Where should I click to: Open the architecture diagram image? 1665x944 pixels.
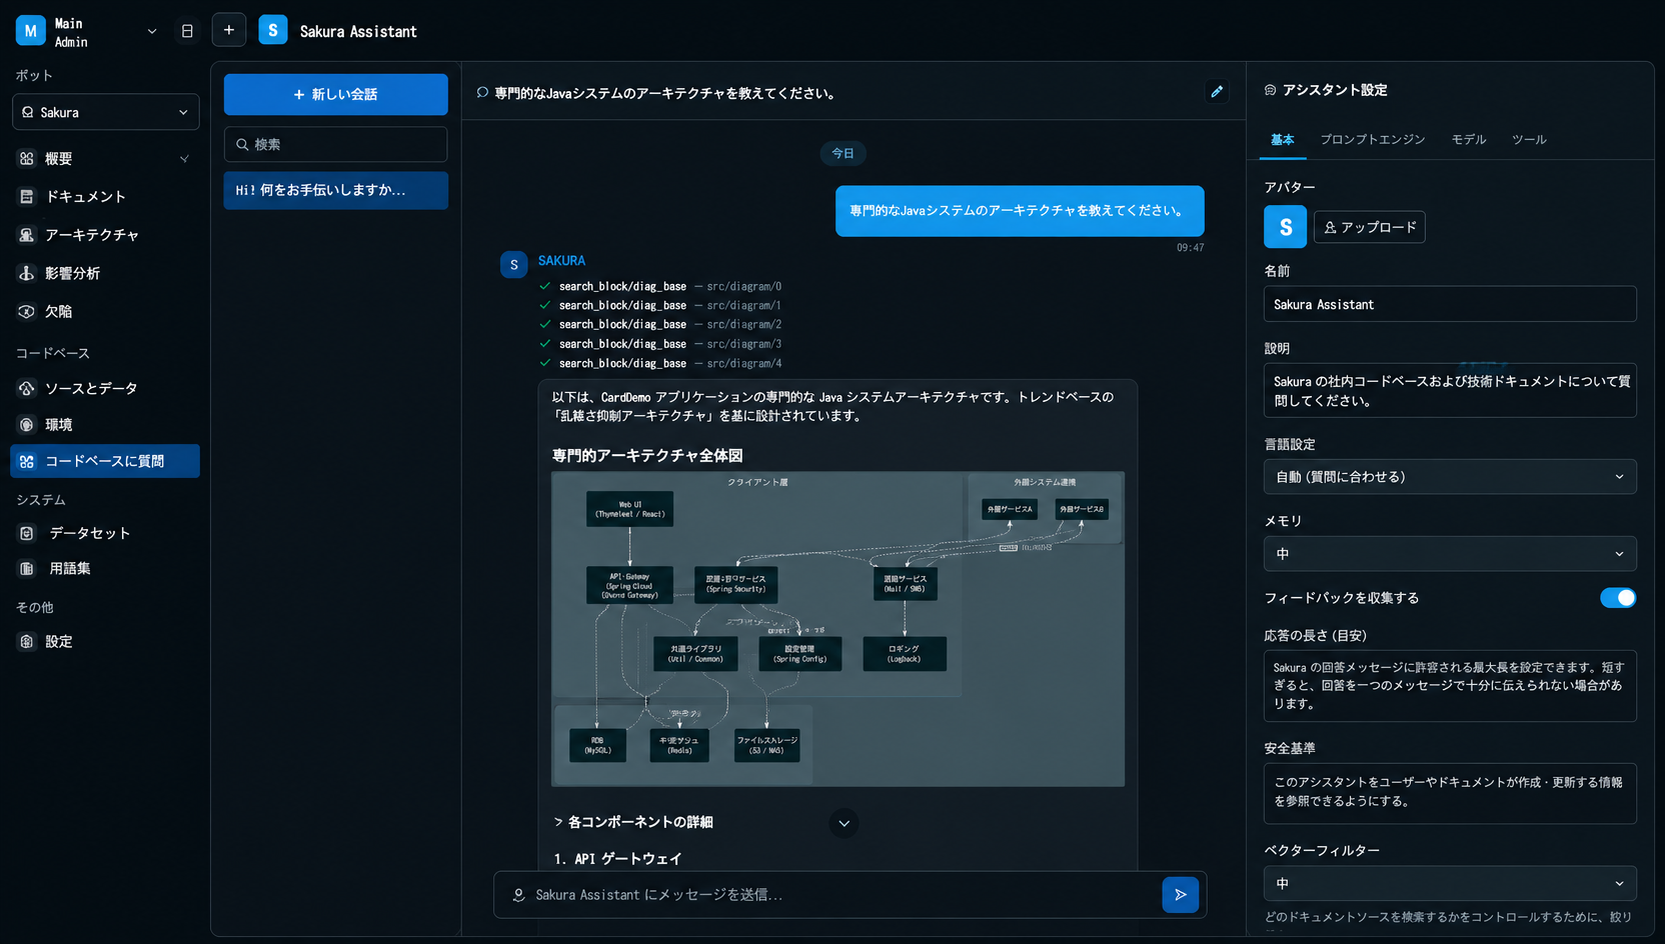pyautogui.click(x=838, y=629)
